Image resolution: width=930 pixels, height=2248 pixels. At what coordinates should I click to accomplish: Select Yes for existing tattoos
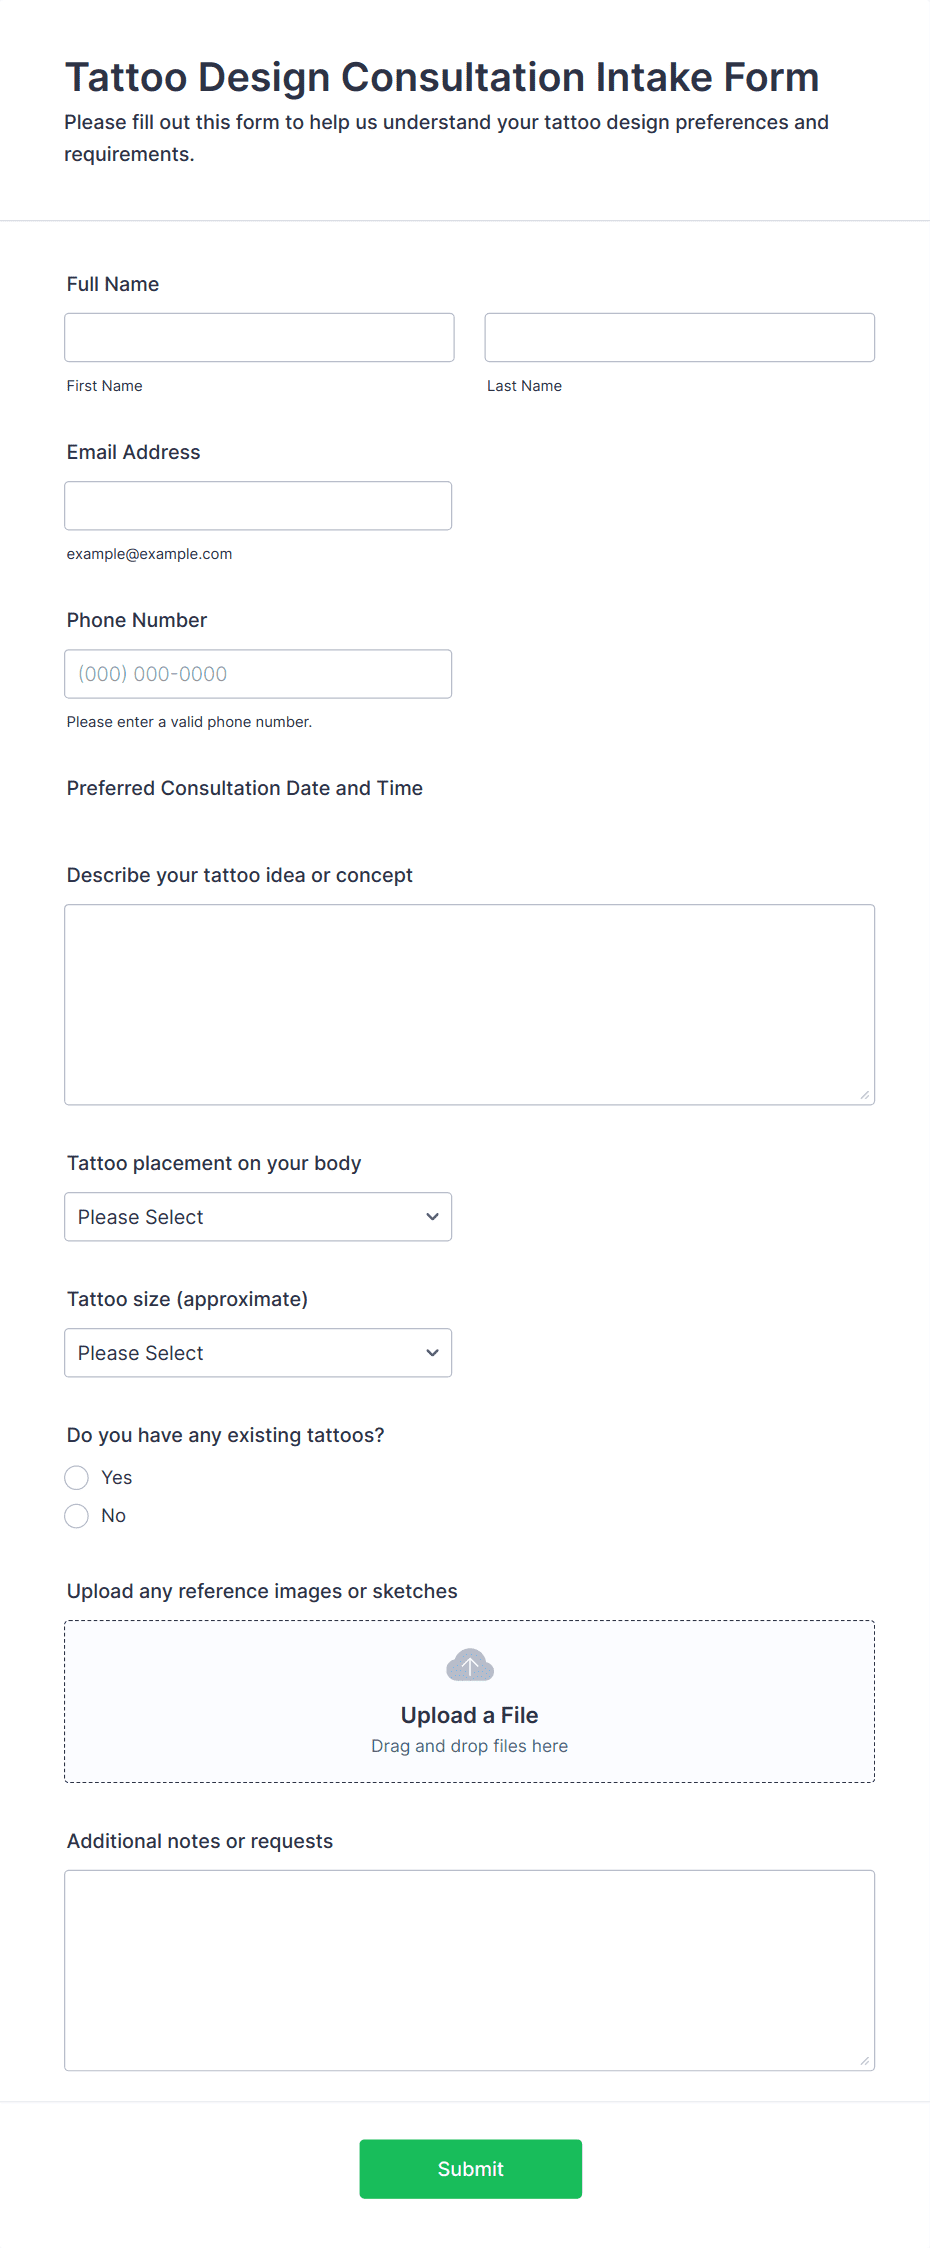click(77, 1478)
